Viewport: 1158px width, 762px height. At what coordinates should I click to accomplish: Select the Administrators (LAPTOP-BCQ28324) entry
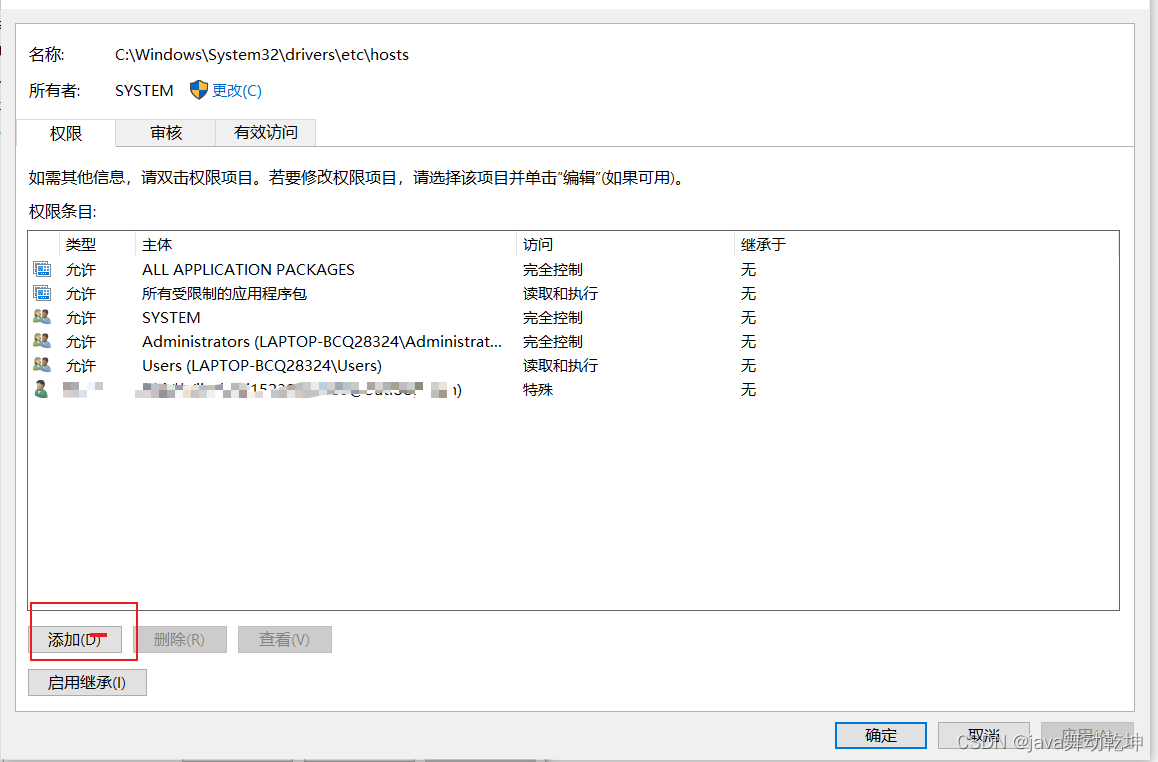[322, 342]
